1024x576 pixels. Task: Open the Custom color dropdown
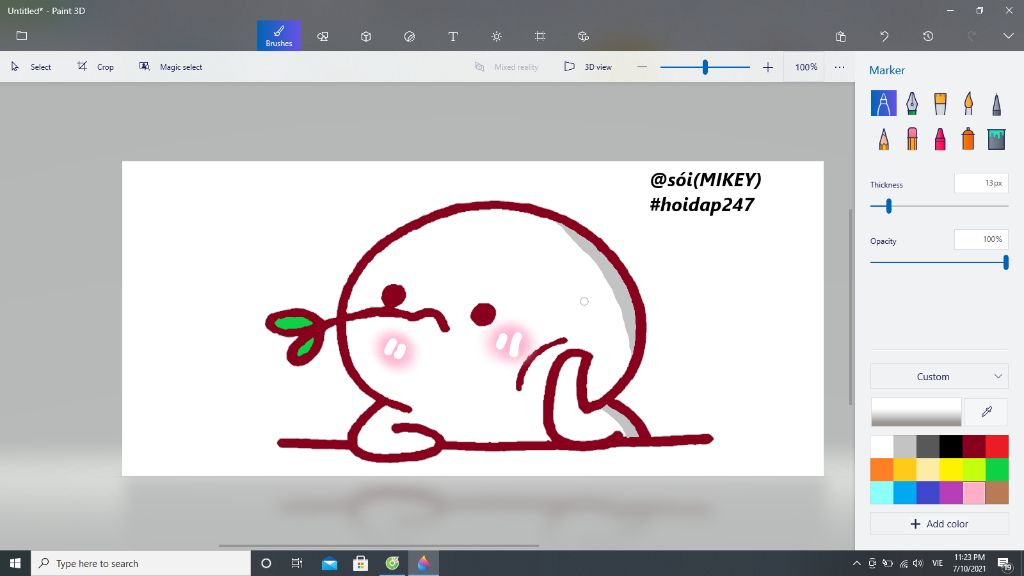pos(938,376)
